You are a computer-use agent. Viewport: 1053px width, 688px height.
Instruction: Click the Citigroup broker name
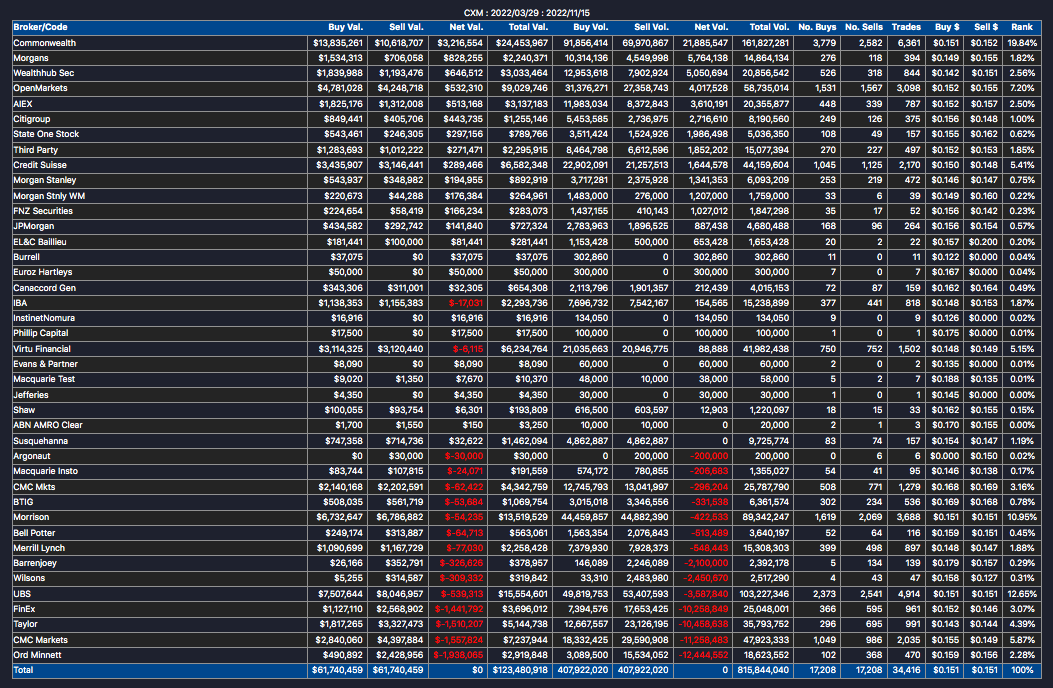32,119
